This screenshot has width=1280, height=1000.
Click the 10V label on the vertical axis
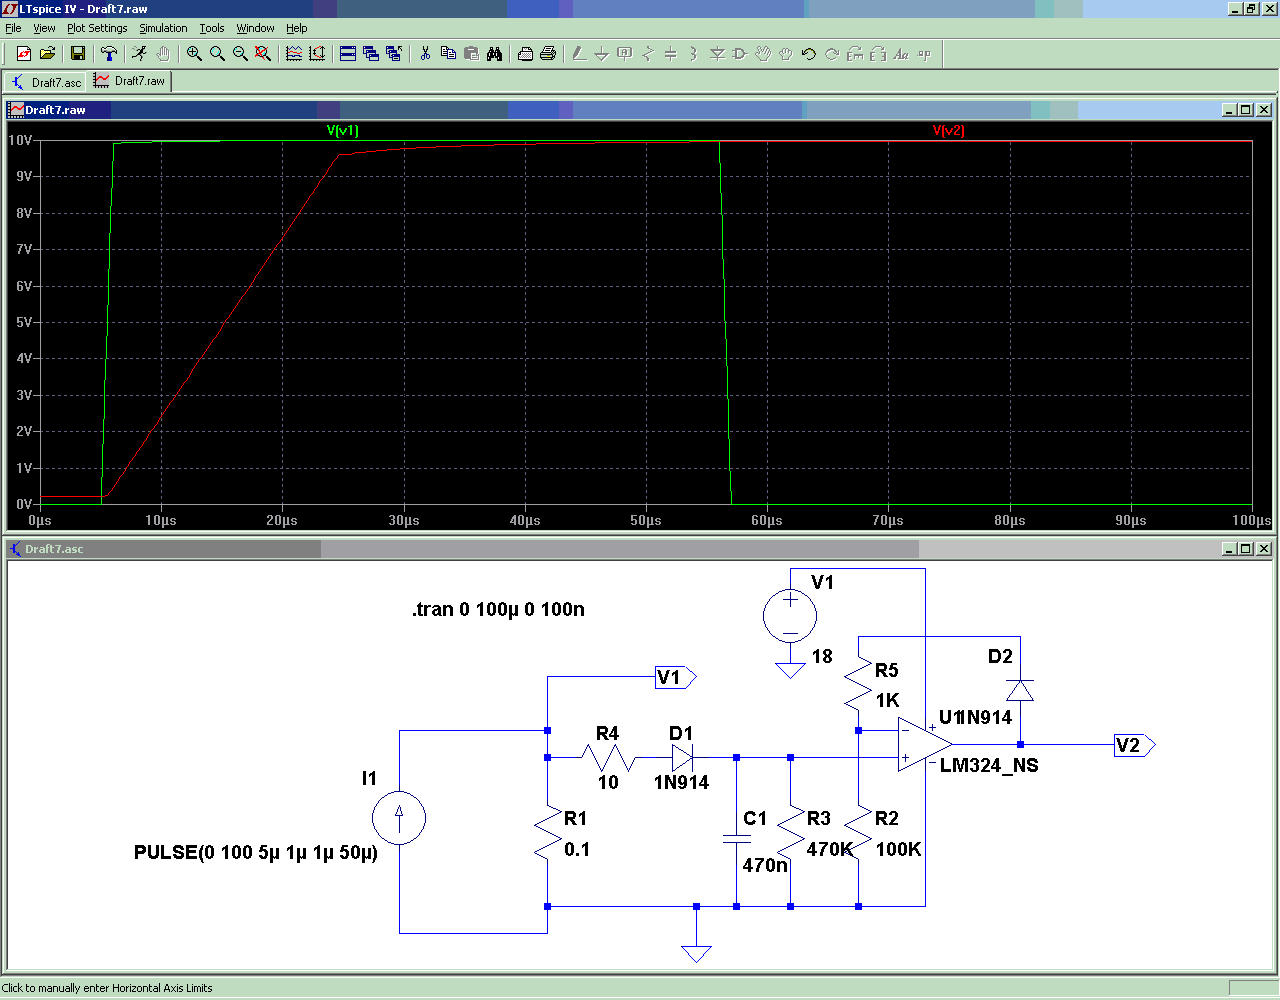[x=20, y=140]
